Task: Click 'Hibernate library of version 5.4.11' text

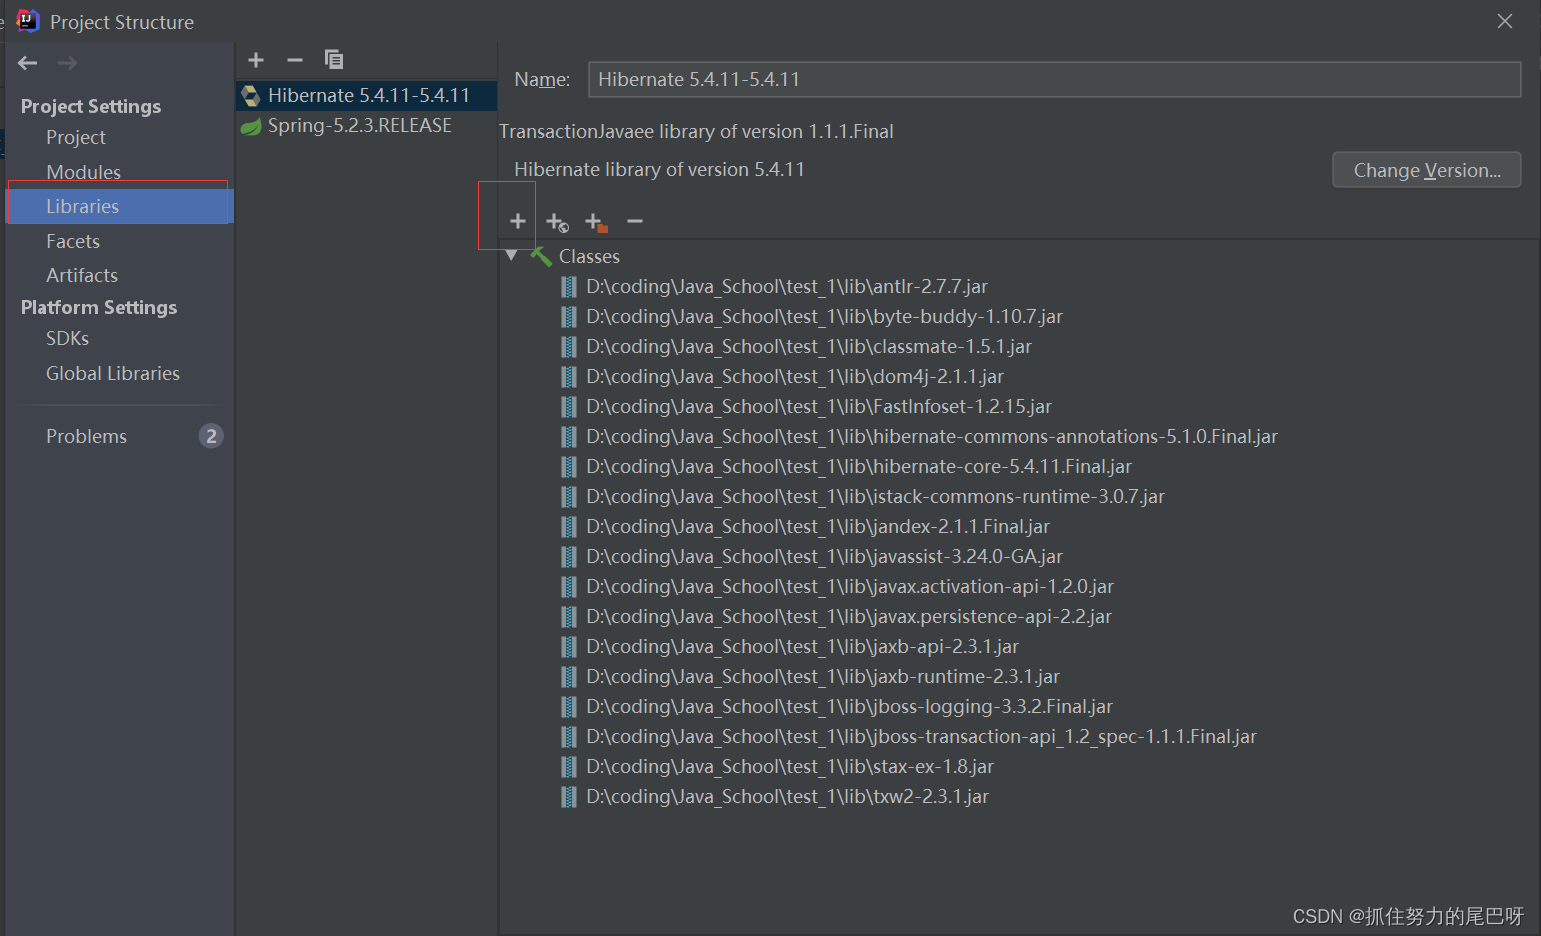Action: (659, 170)
